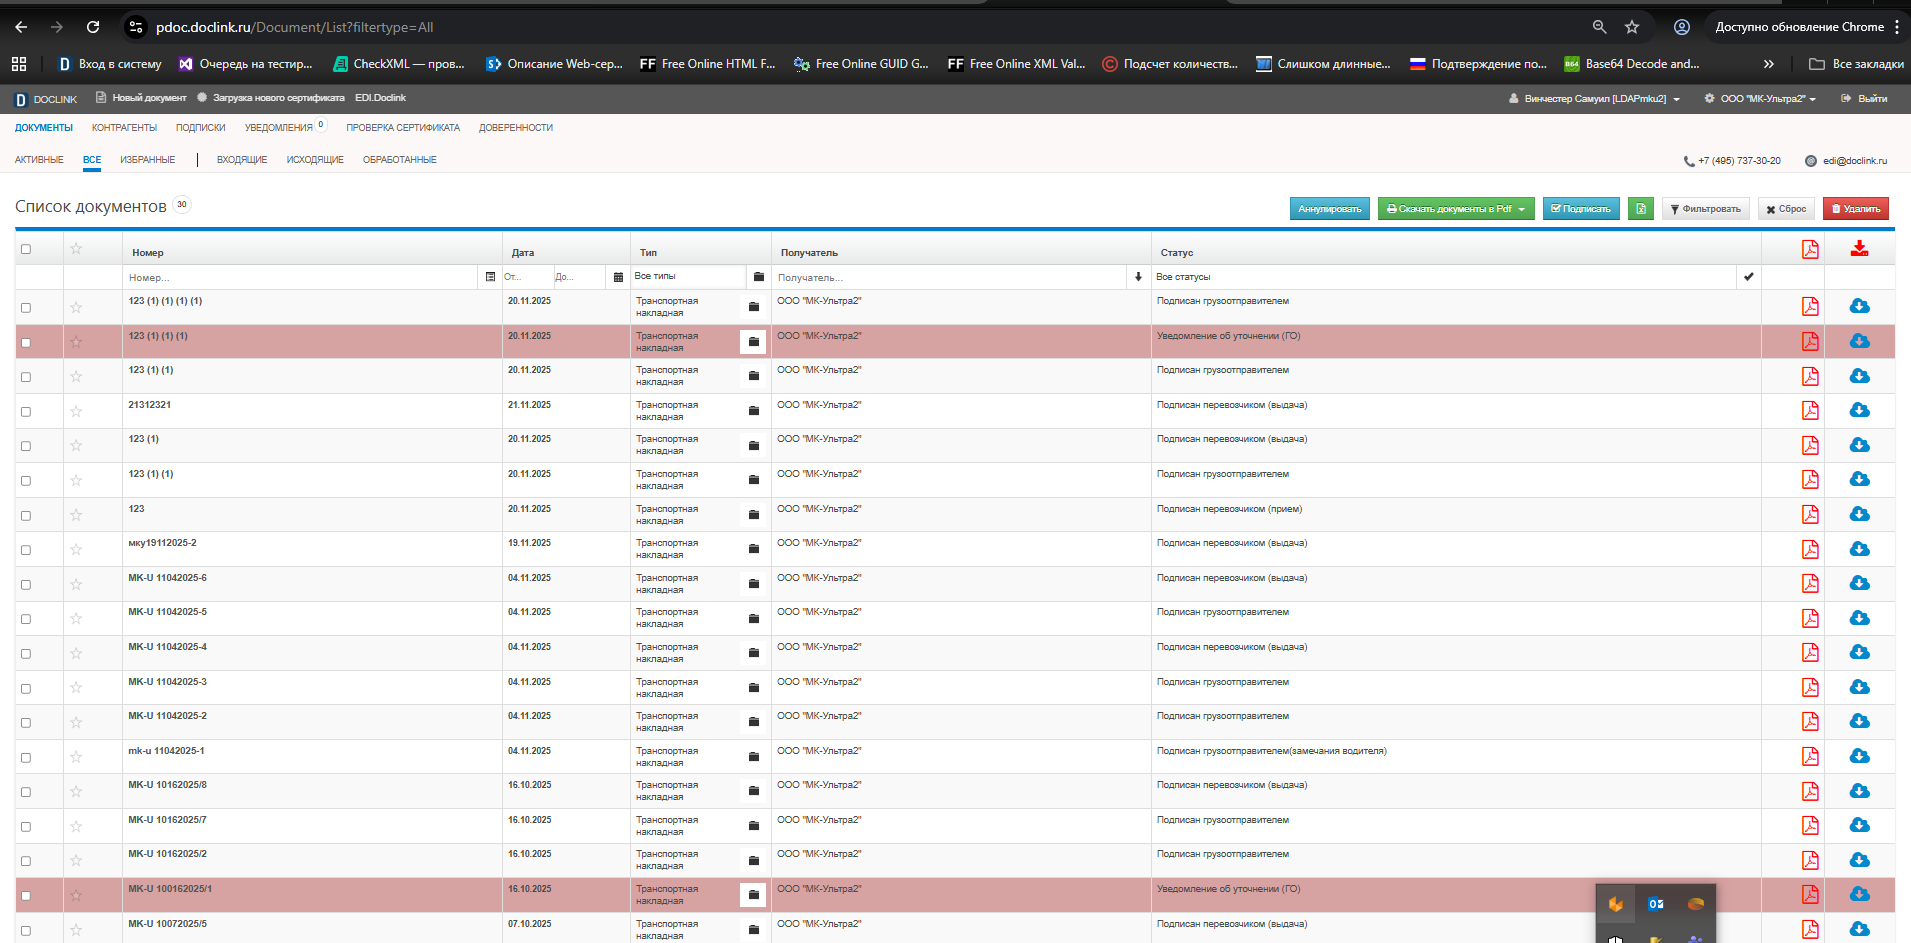Open Все закладки bookmarks folder
The width and height of the screenshot is (1911, 943).
click(x=1856, y=64)
